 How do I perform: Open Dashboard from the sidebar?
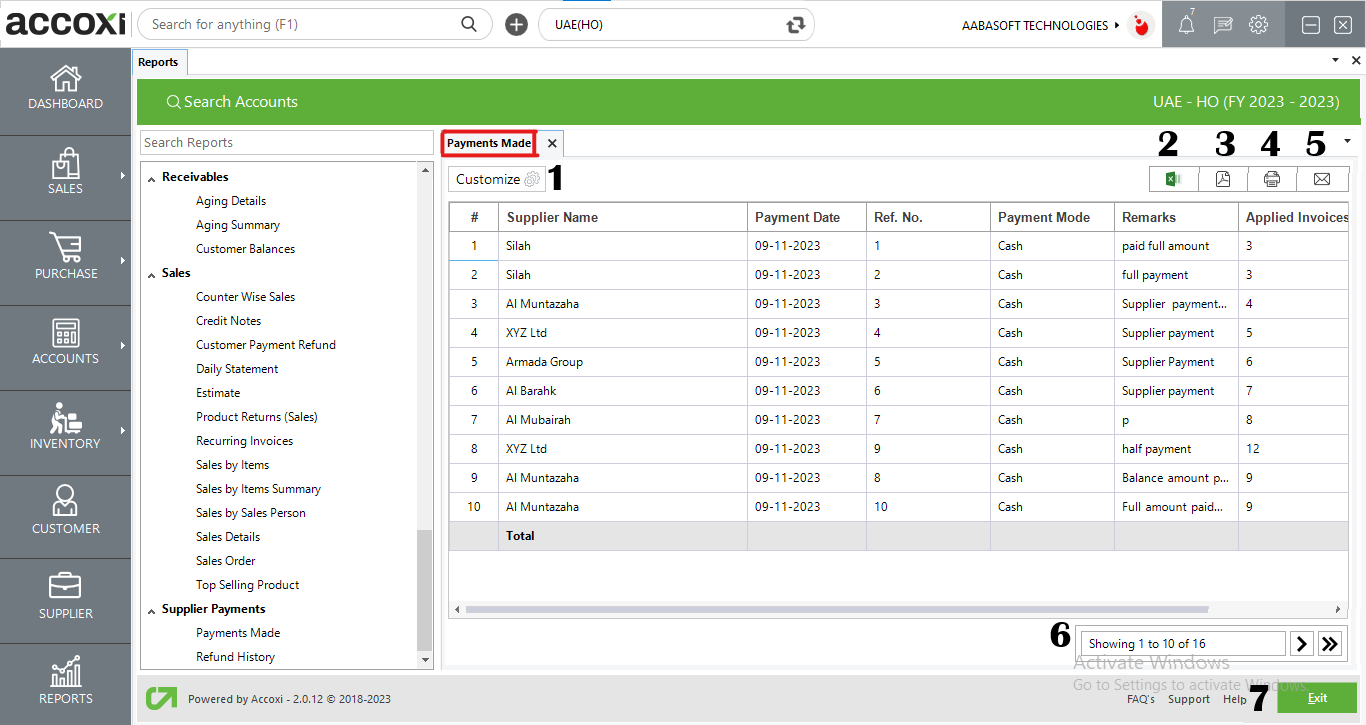click(65, 88)
